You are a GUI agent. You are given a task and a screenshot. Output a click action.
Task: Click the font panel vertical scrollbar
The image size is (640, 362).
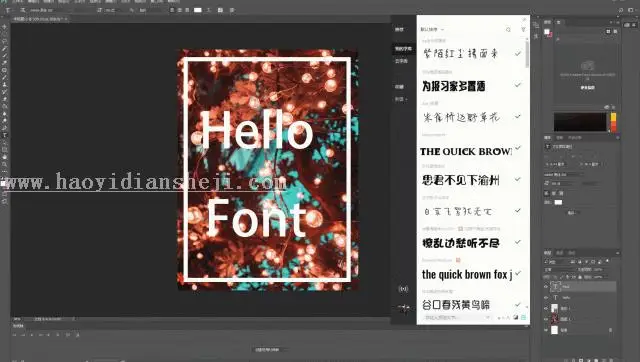pos(527,54)
